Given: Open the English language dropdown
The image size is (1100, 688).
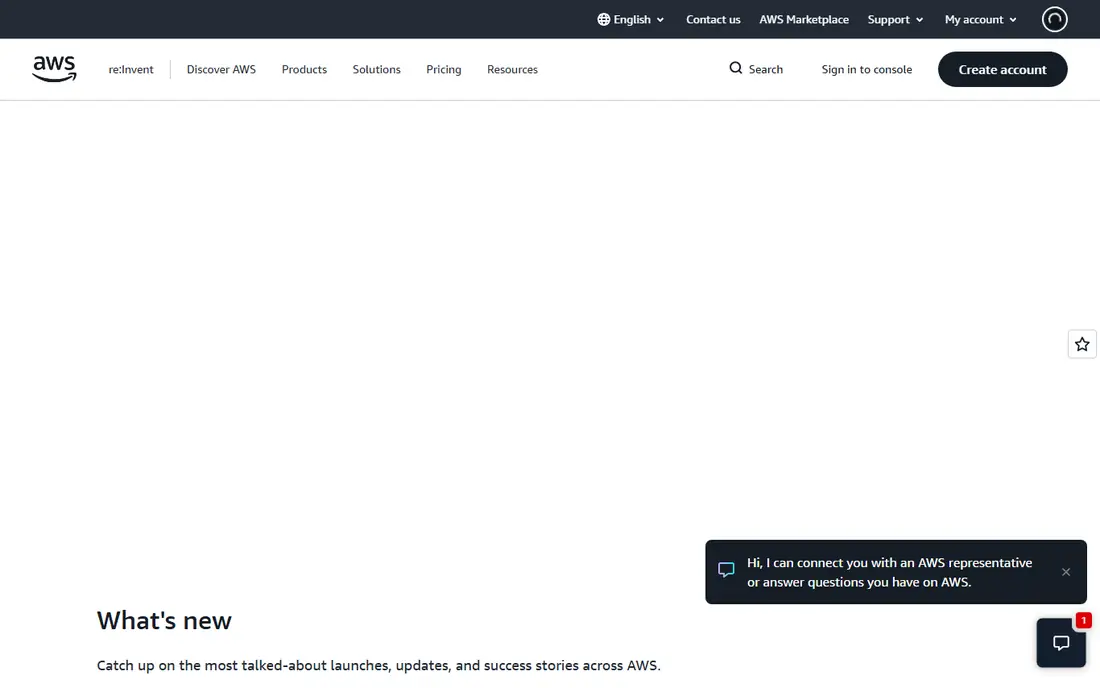Looking at the screenshot, I should click(x=631, y=20).
